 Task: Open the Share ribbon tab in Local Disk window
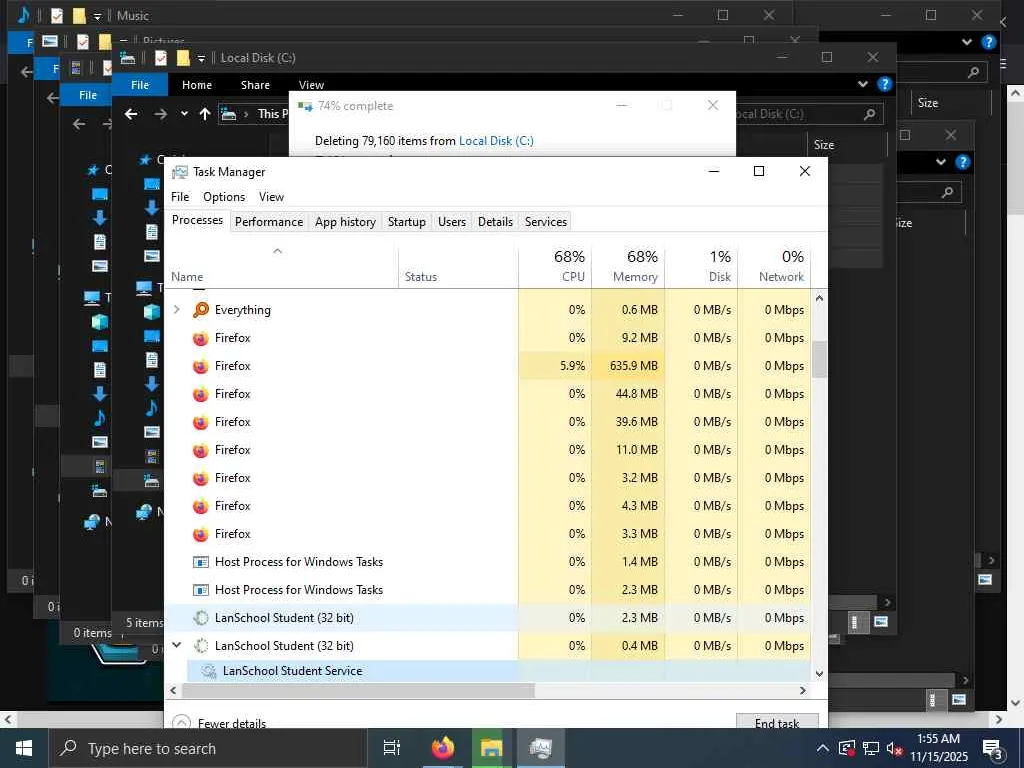click(x=255, y=85)
